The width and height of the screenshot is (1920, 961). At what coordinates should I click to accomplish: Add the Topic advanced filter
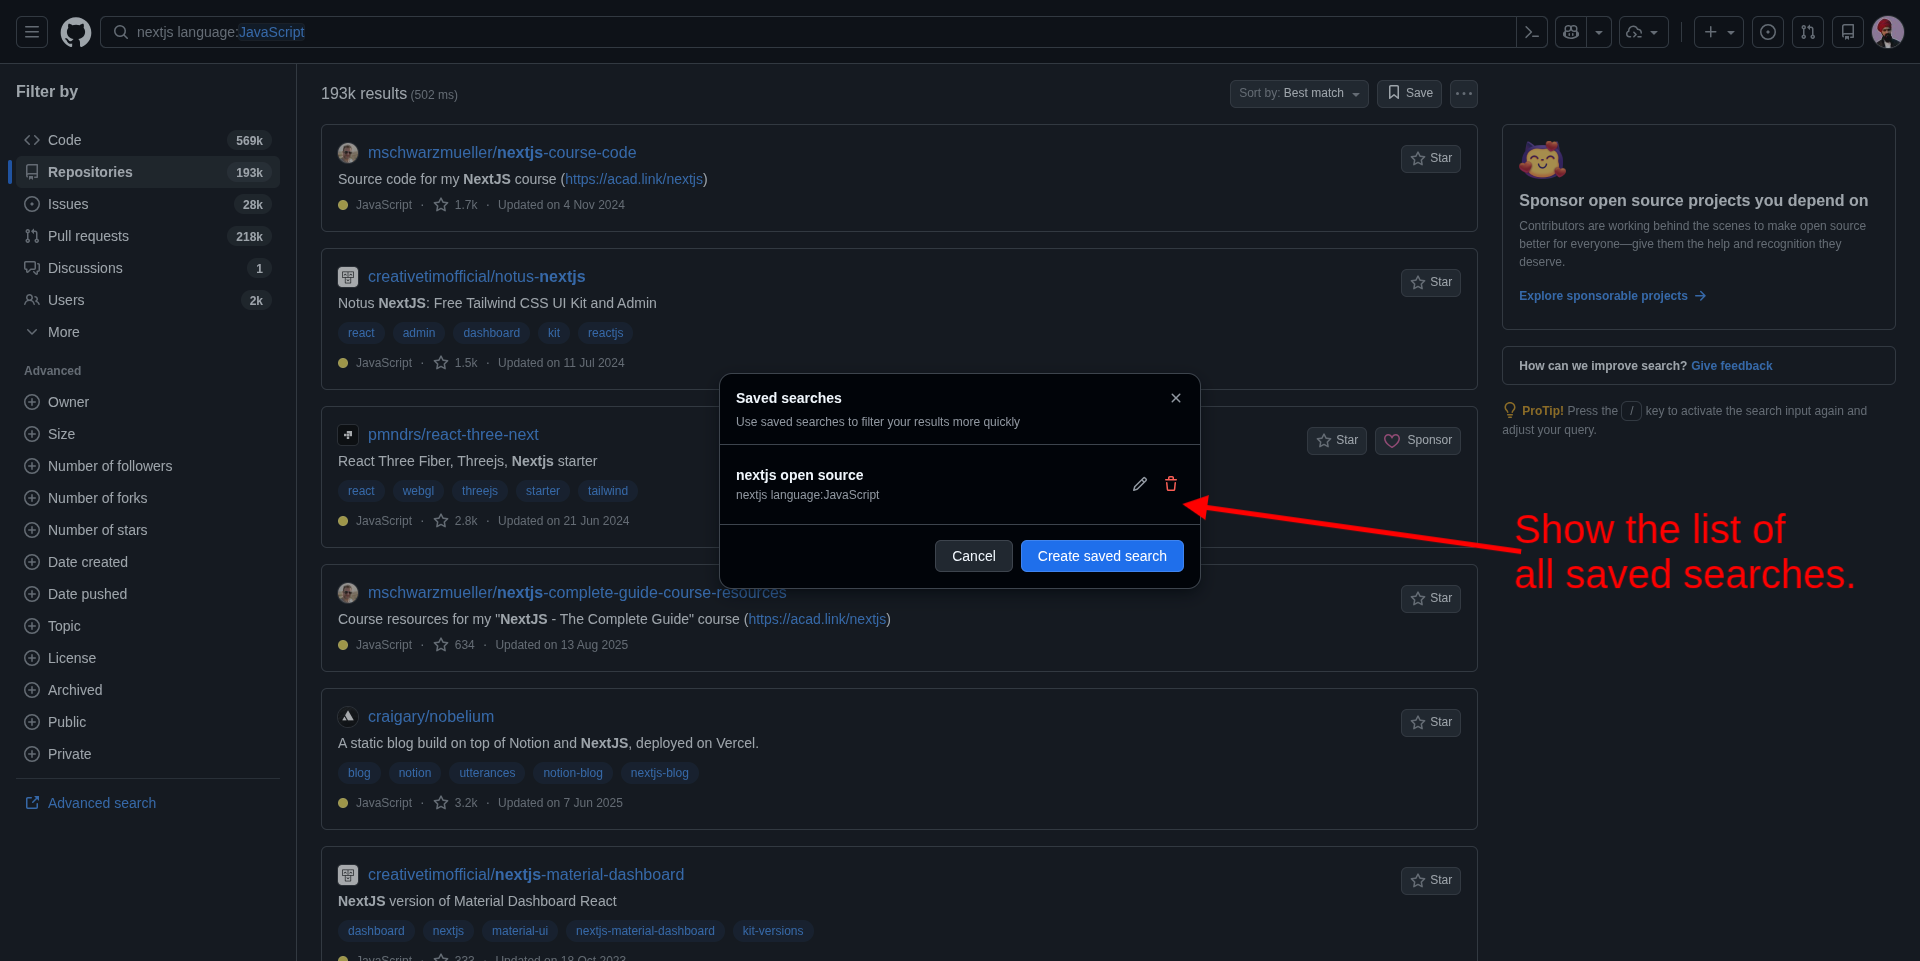click(148, 626)
